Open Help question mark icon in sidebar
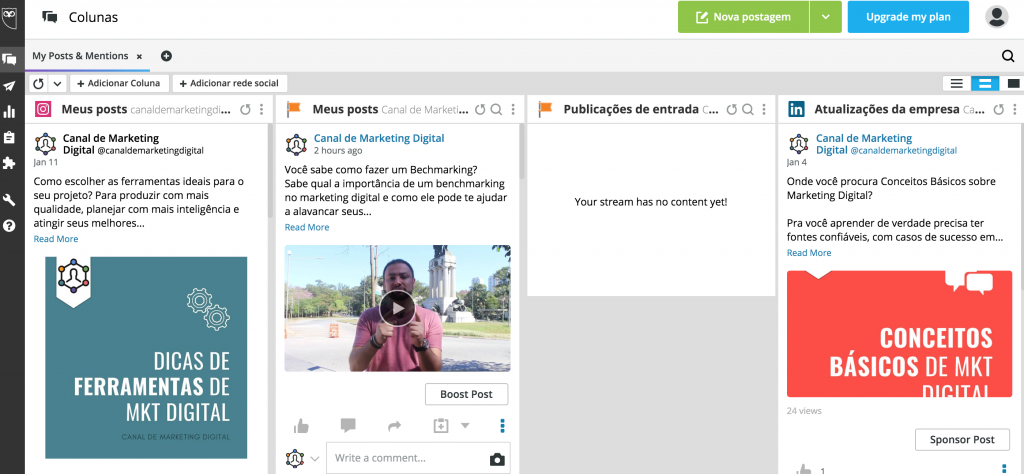 click(9, 226)
